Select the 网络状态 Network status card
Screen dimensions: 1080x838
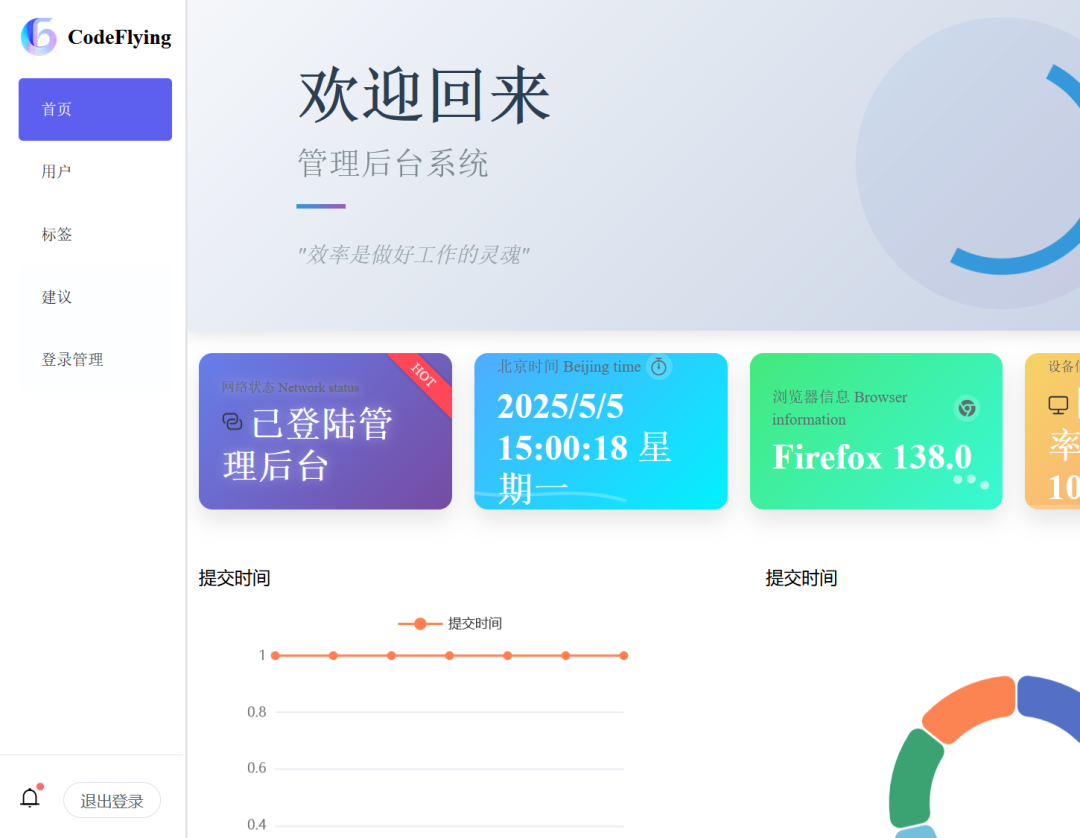(325, 432)
